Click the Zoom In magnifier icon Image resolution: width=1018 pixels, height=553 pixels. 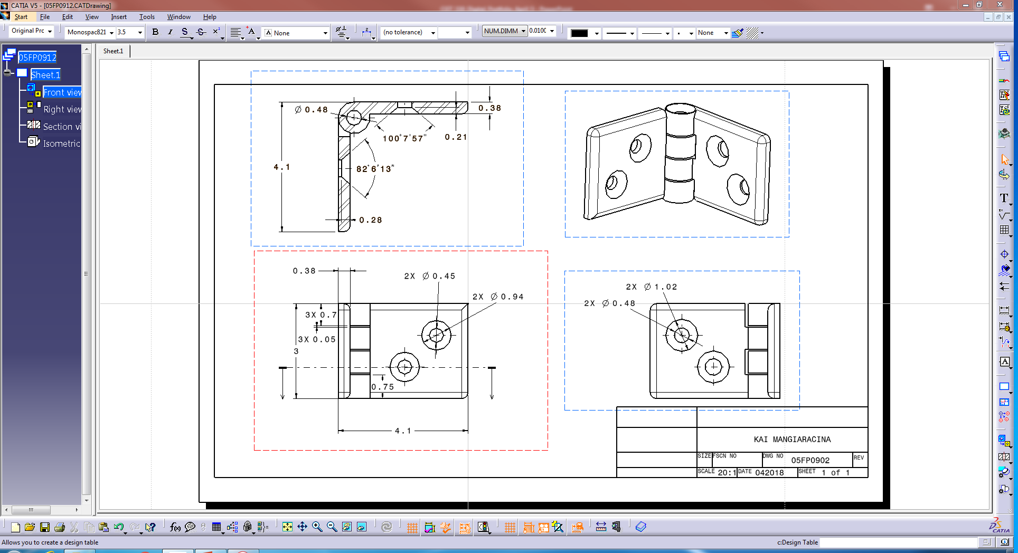click(317, 527)
